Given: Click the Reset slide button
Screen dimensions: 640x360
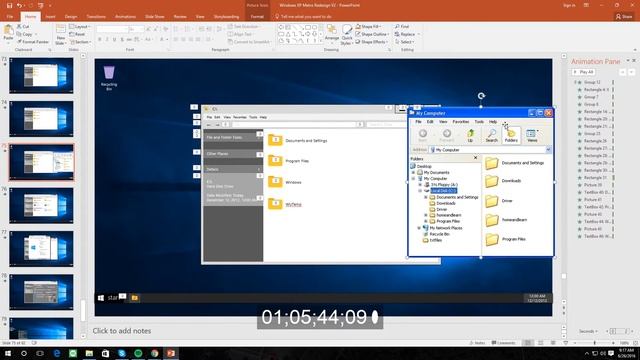Looking at the screenshot, I should [x=78, y=34].
